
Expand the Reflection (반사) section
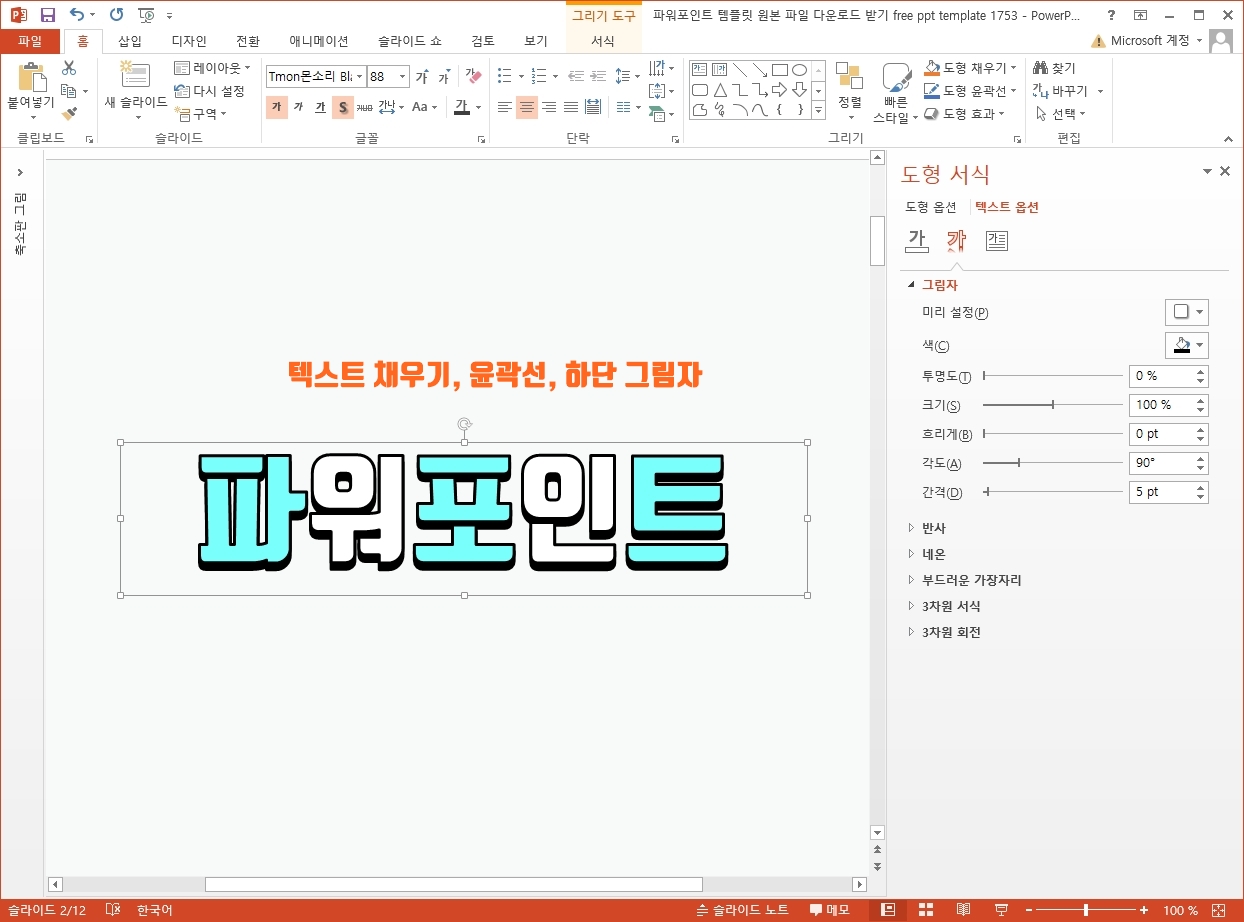934,528
